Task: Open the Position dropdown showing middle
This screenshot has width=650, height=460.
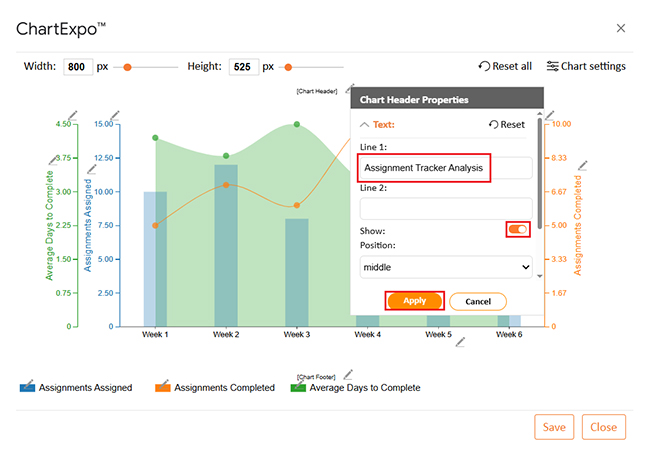Action: (x=446, y=267)
